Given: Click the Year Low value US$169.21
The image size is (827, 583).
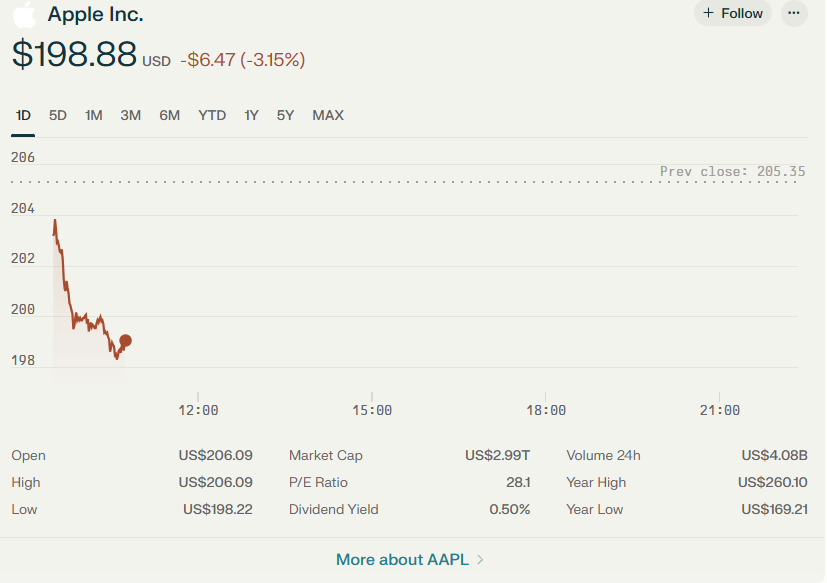Looking at the screenshot, I should [774, 509].
